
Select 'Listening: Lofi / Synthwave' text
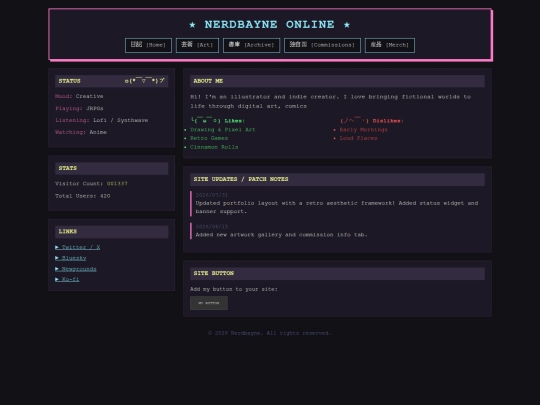point(102,120)
